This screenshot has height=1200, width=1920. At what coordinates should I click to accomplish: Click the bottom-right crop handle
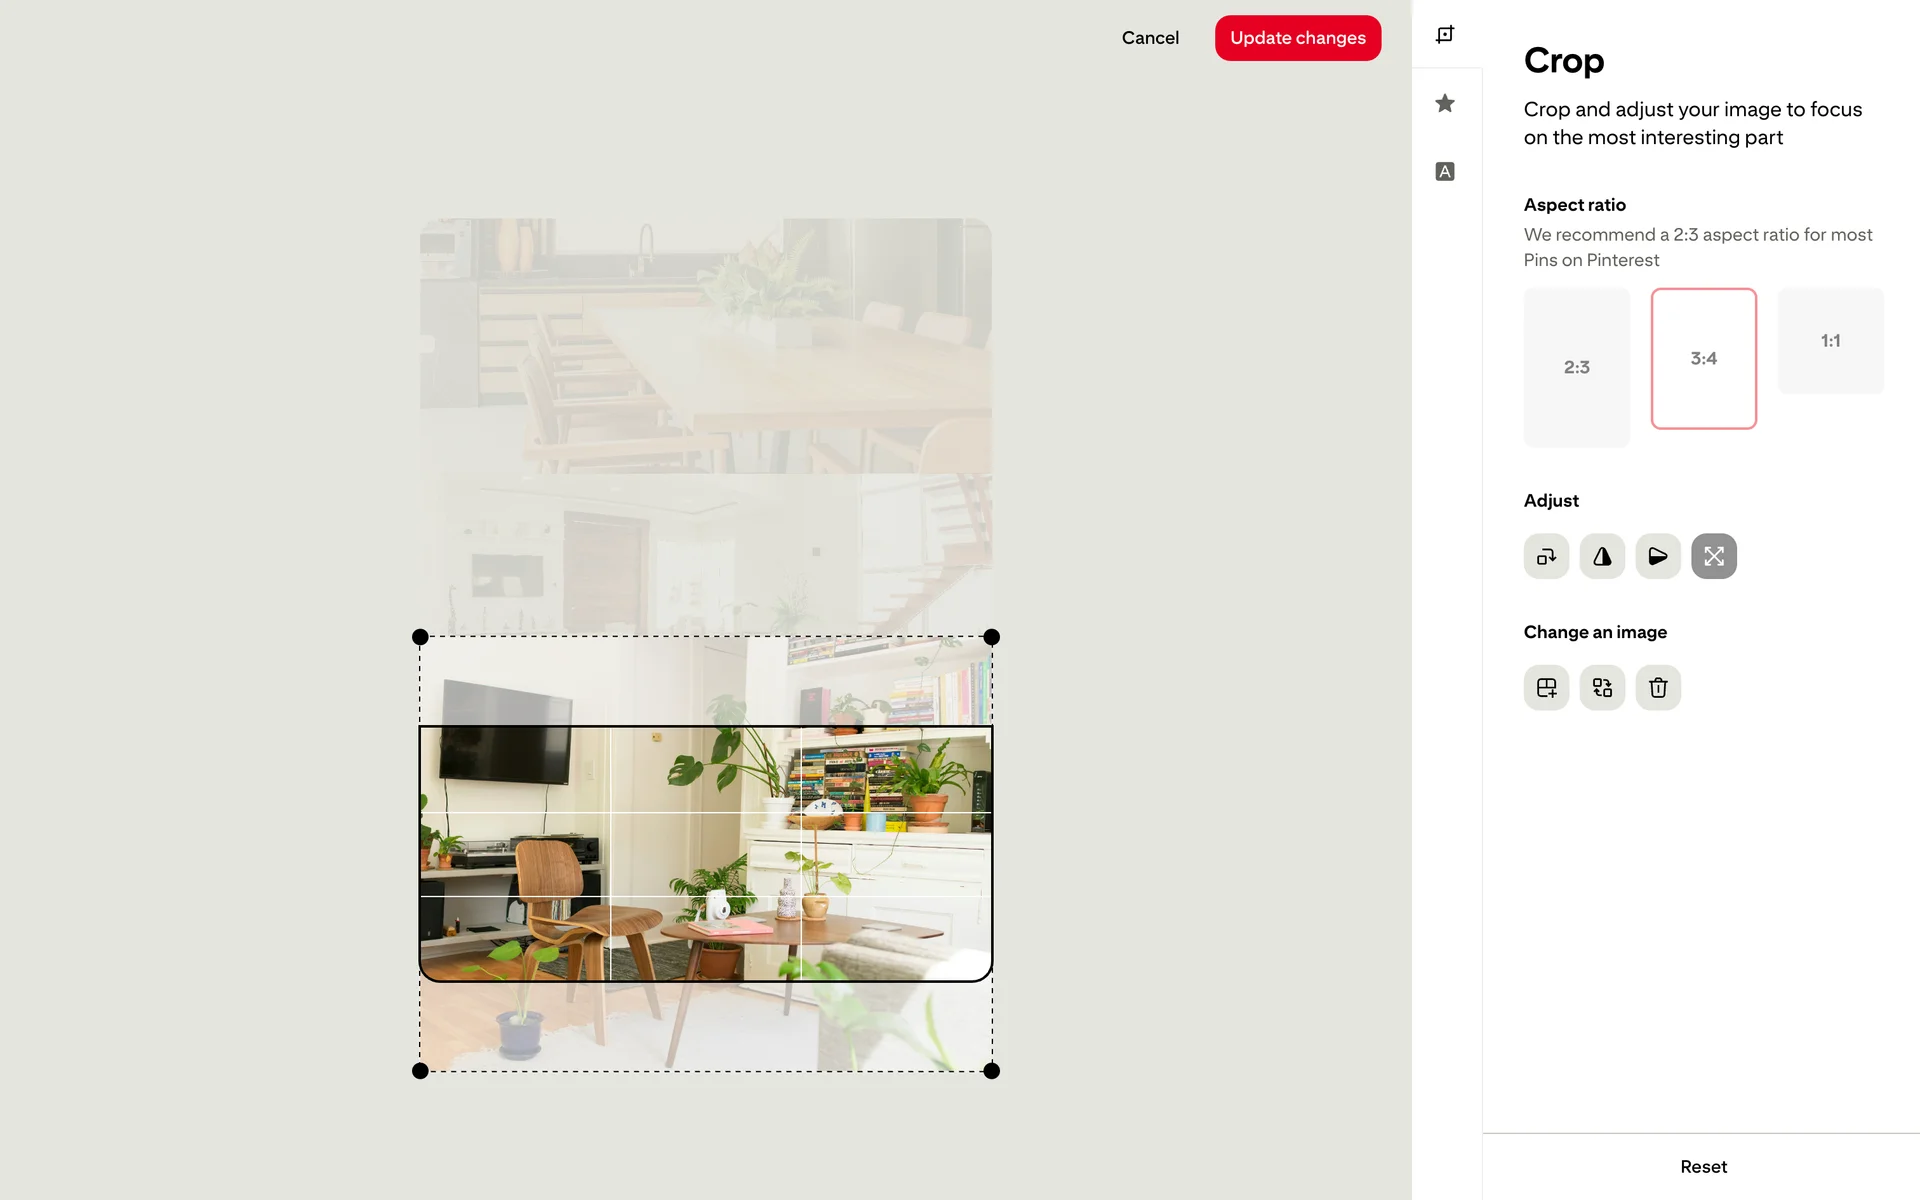click(992, 1071)
